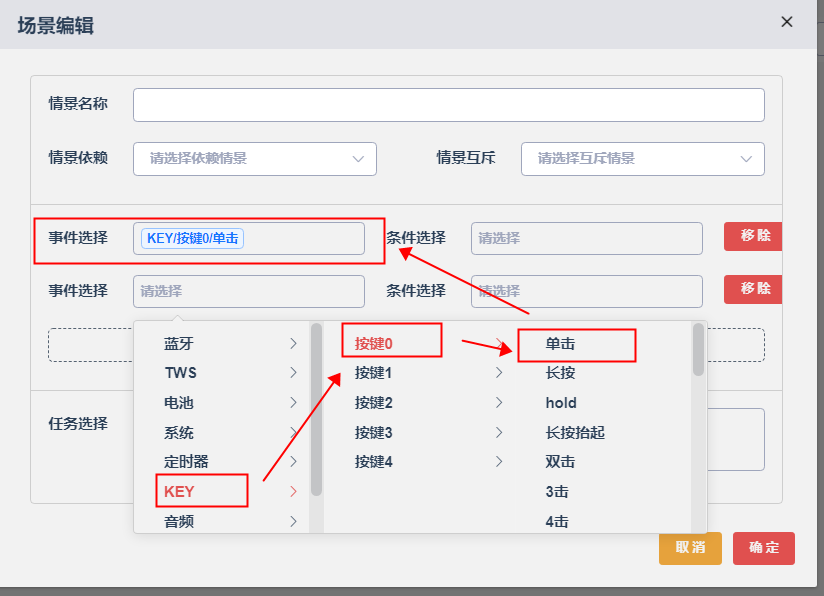Remove the first event row with 移除
This screenshot has height=596, width=824.
click(x=753, y=236)
